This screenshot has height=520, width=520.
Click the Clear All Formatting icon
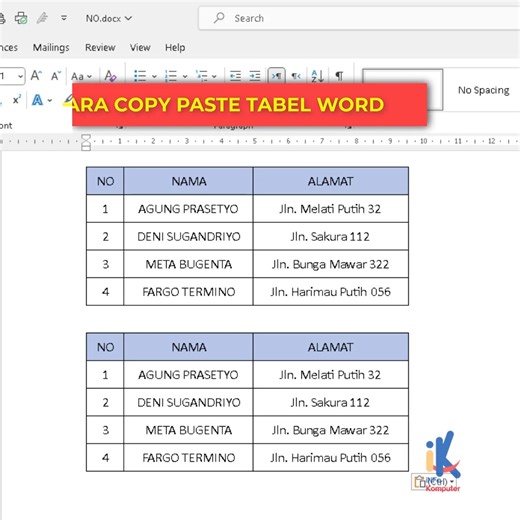[x=110, y=76]
